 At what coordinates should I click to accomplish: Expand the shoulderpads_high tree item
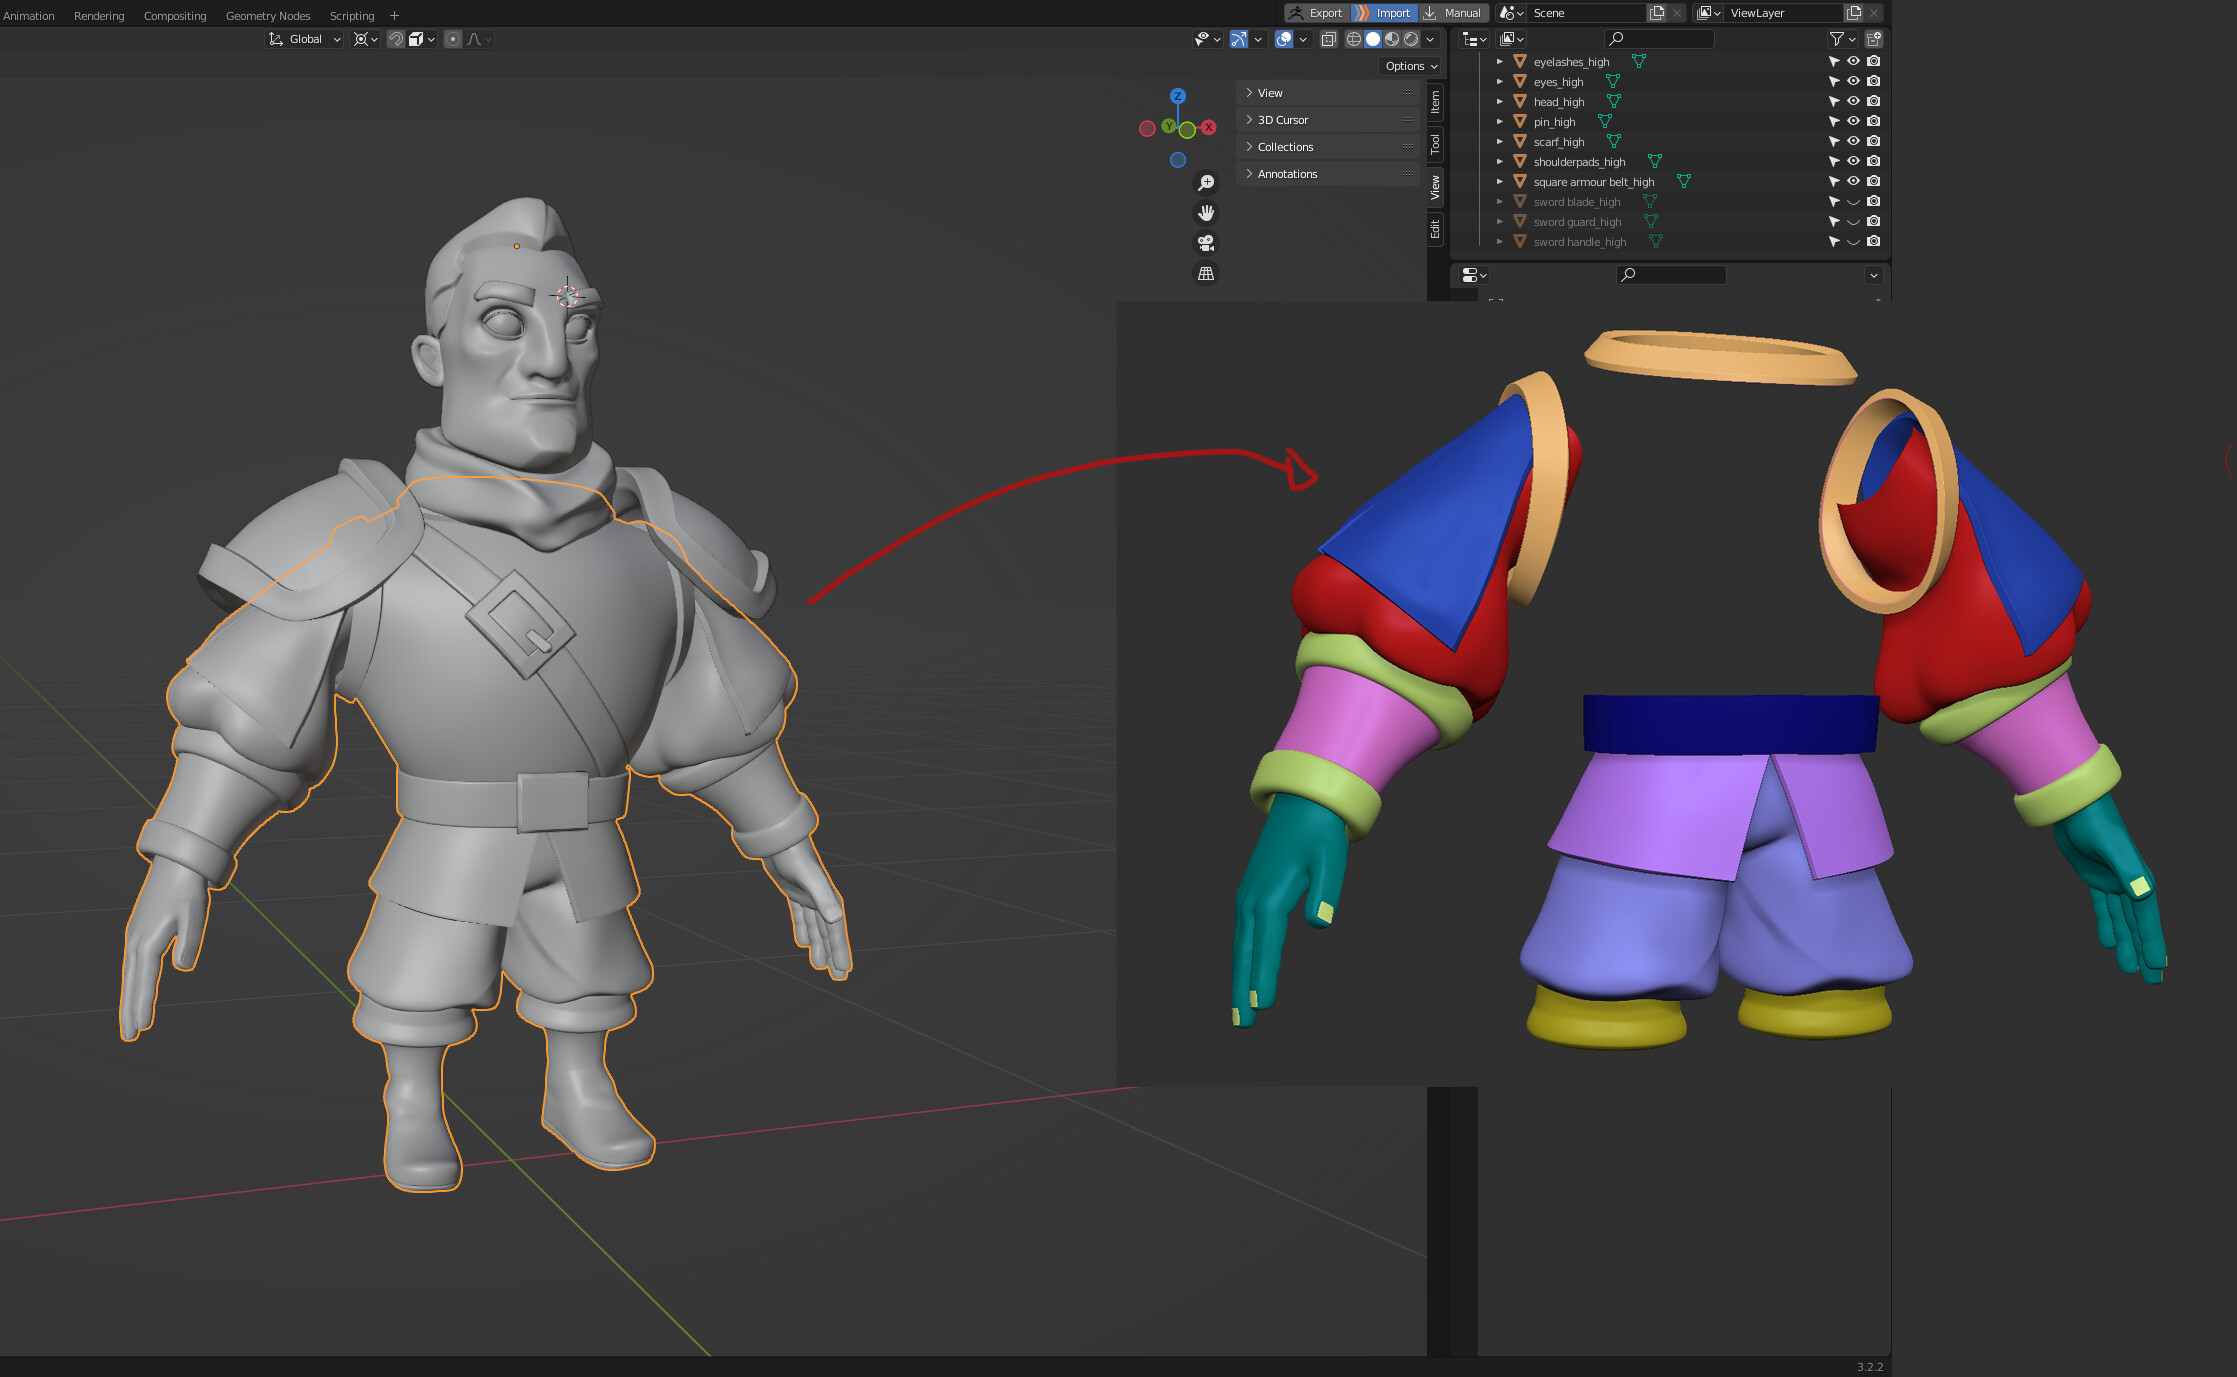pos(1500,161)
